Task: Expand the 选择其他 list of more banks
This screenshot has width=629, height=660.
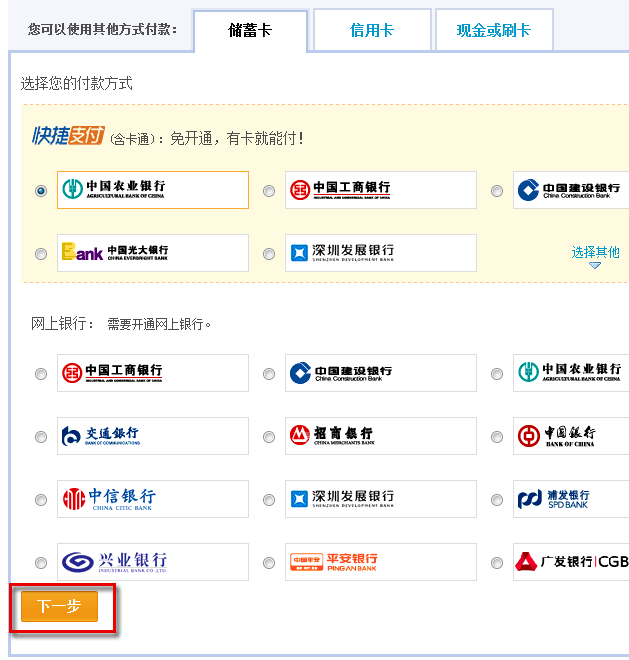Action: click(595, 253)
